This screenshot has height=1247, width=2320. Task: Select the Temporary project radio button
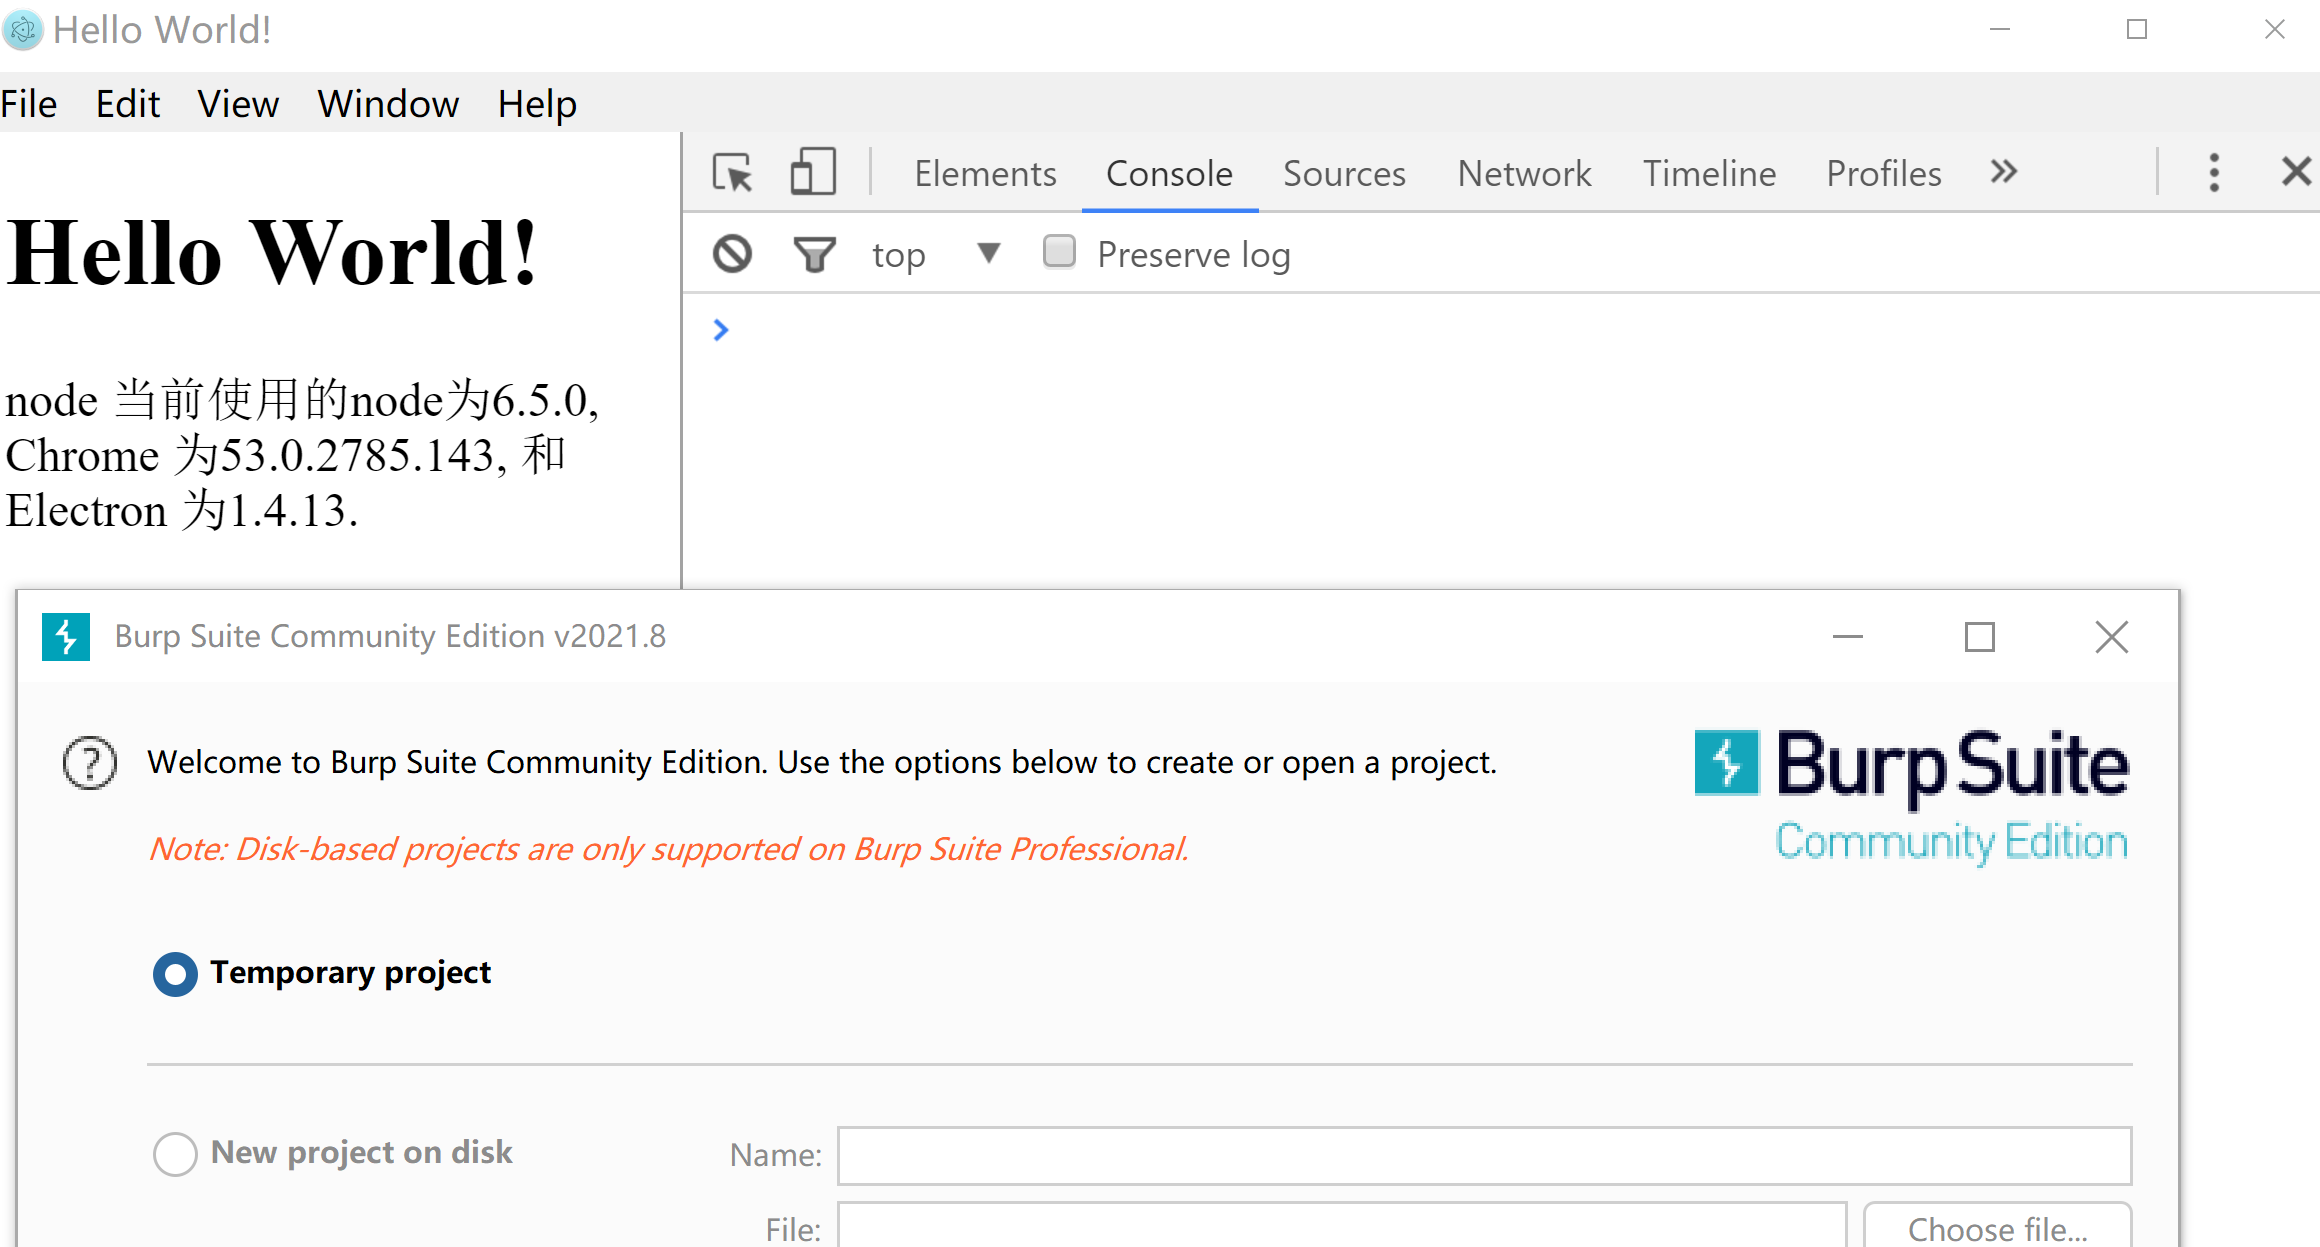175,973
